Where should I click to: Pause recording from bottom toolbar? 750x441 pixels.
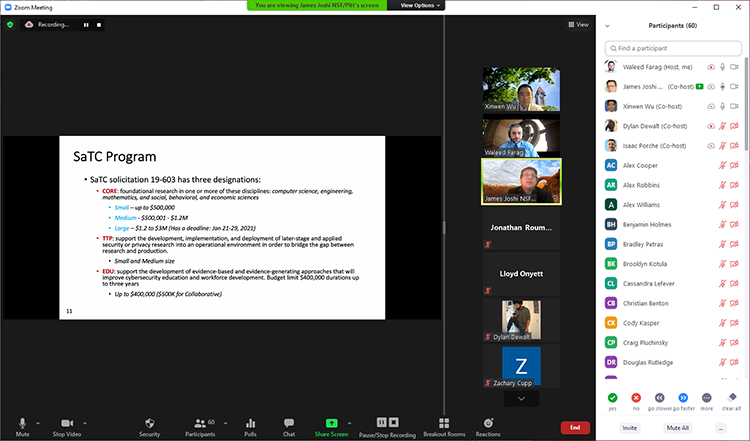pos(381,422)
